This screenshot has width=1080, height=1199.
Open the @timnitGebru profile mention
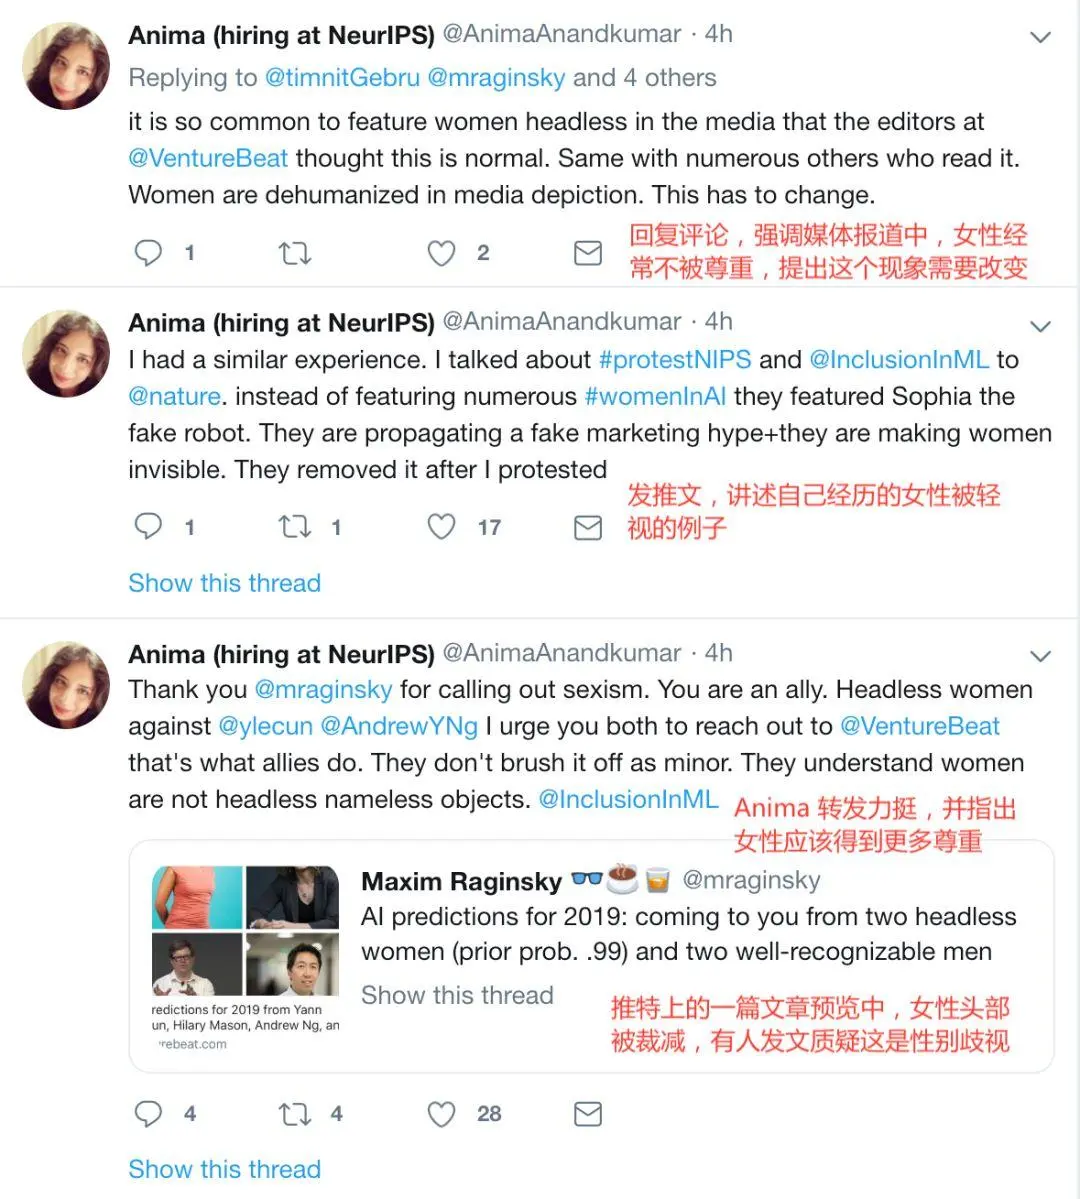tap(342, 77)
